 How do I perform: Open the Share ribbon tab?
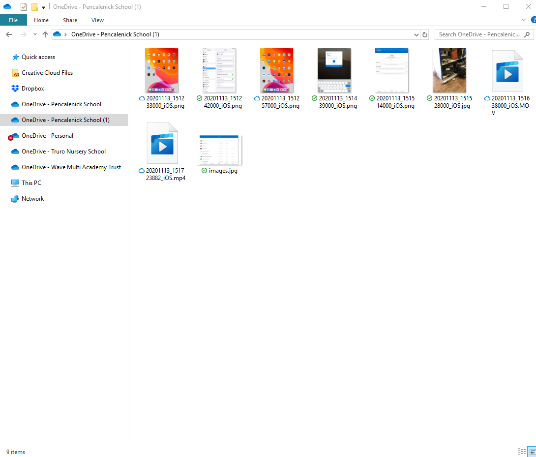point(70,20)
